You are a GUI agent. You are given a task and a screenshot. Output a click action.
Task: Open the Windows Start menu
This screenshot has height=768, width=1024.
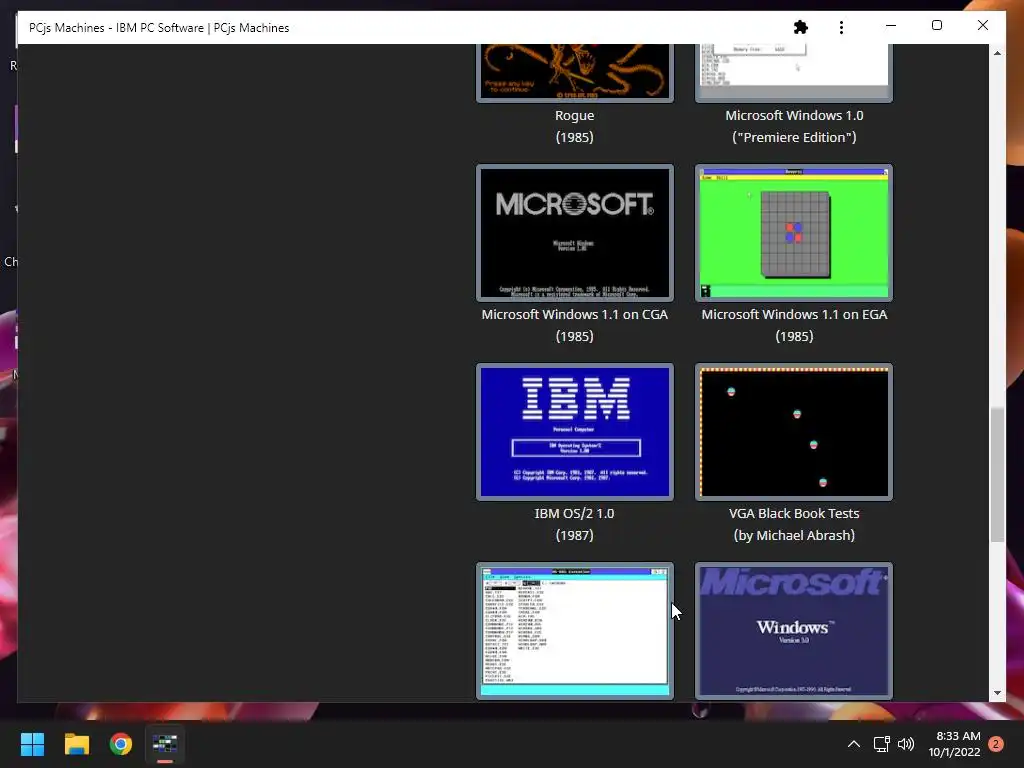click(32, 744)
